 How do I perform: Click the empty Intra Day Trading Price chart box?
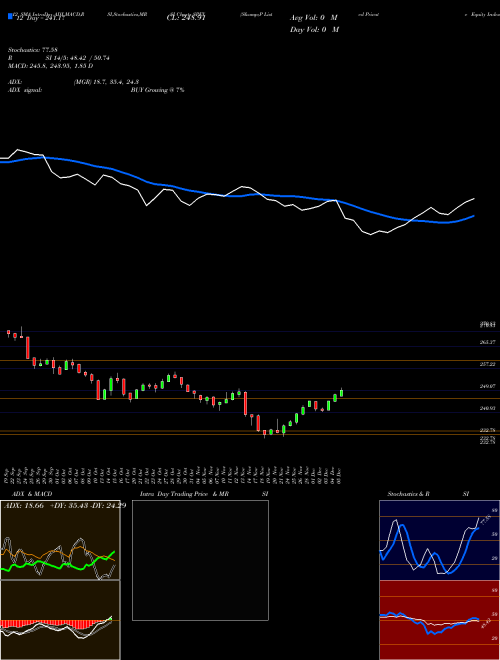coord(200,560)
